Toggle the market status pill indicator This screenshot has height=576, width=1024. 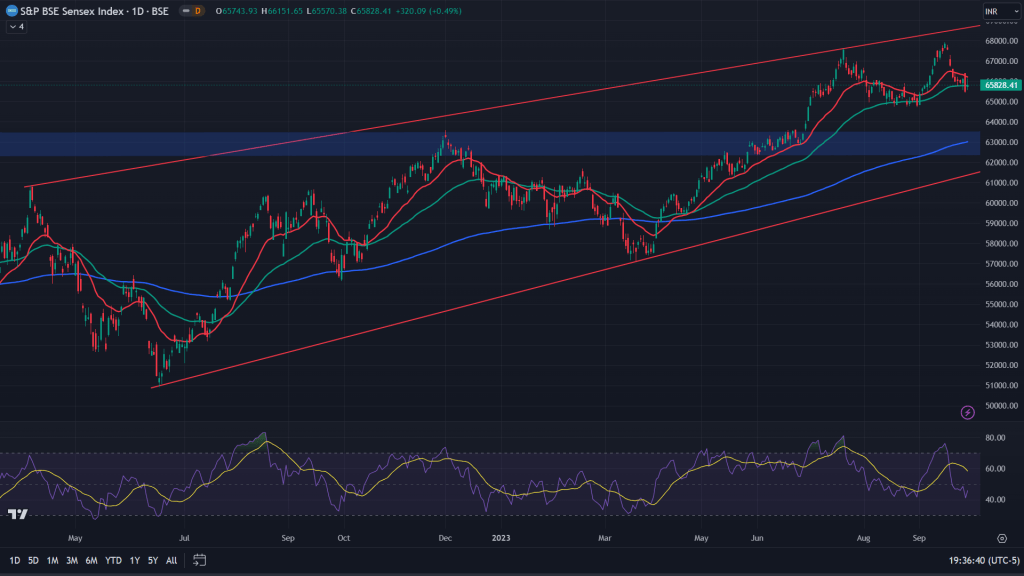[185, 11]
